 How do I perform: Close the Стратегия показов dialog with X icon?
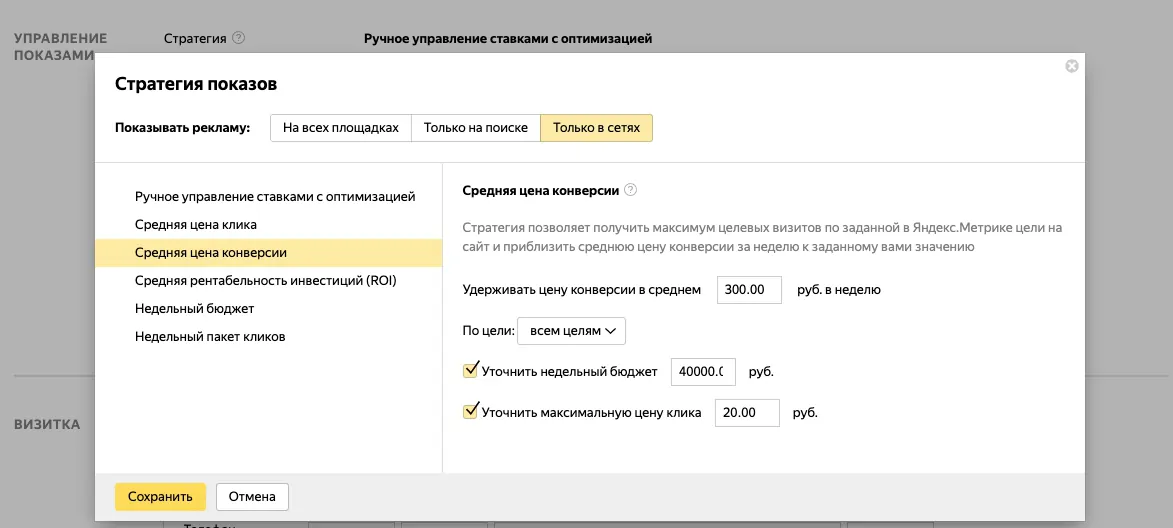[1072, 66]
